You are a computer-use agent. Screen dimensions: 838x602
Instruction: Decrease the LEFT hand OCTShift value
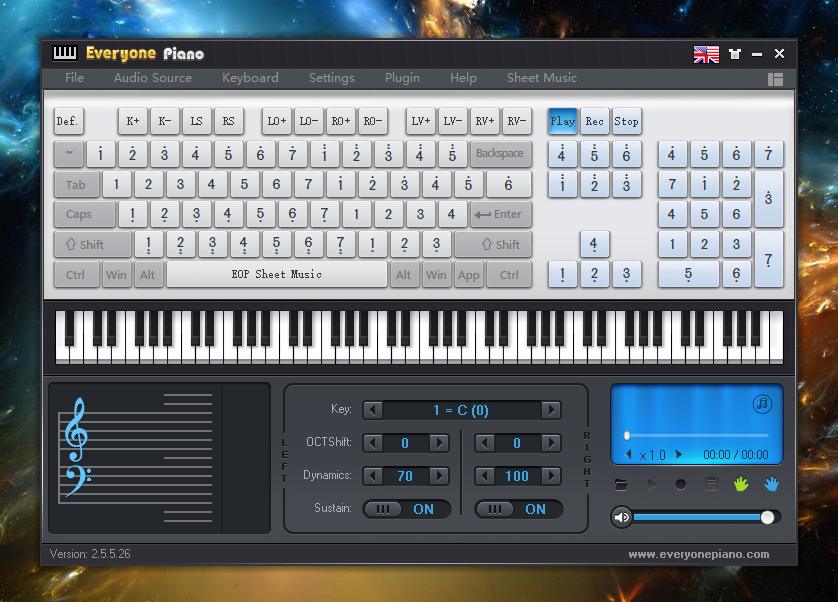coord(373,443)
